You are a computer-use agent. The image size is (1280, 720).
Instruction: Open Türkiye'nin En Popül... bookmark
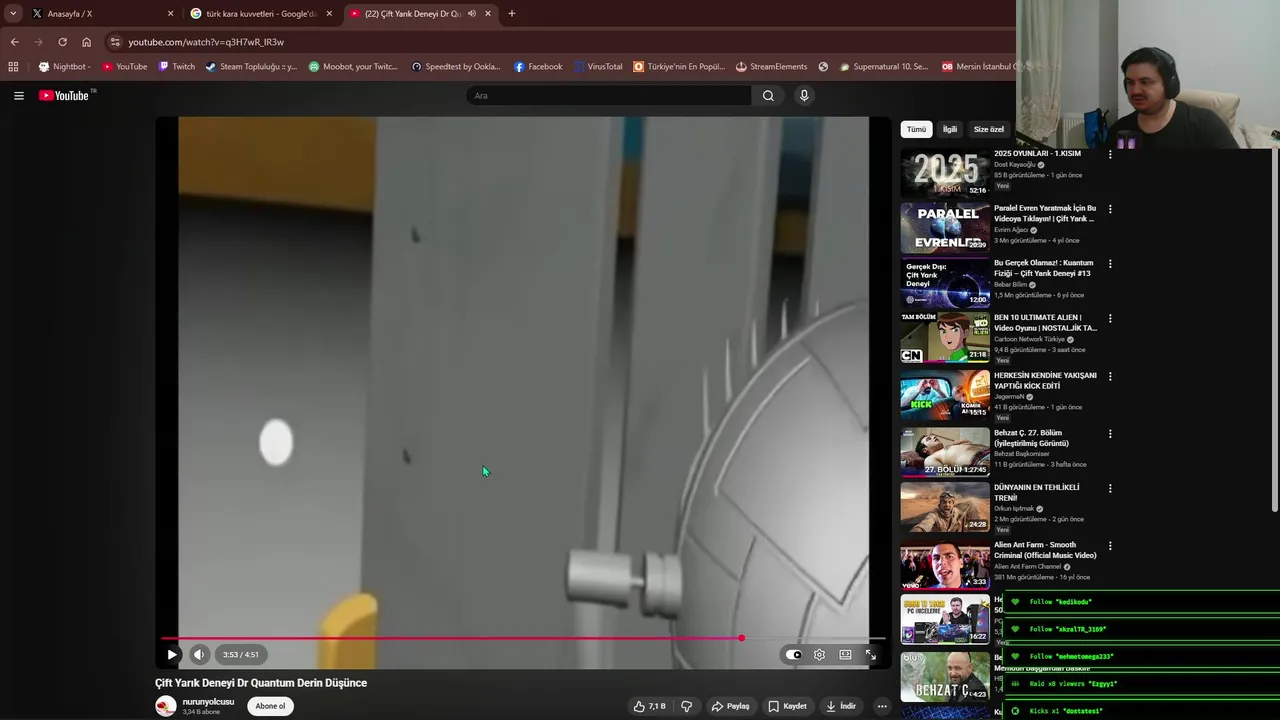point(679,67)
